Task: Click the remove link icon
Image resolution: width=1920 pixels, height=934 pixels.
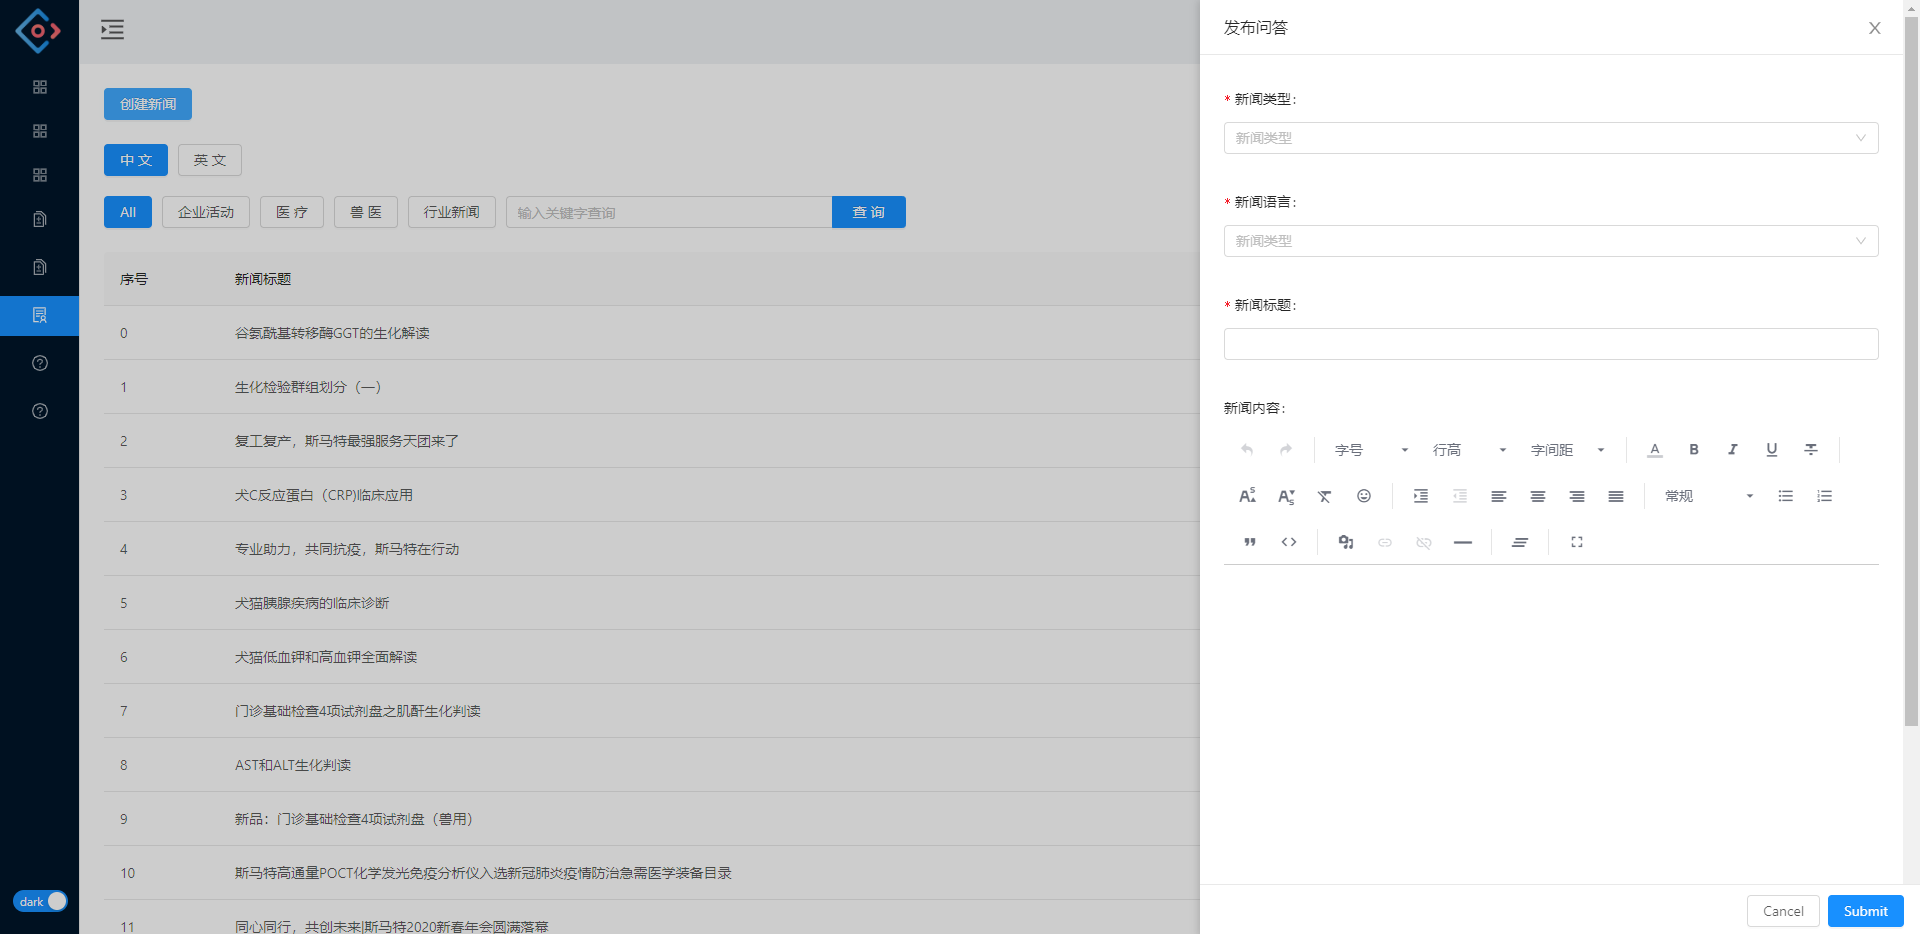Action: pos(1424,542)
